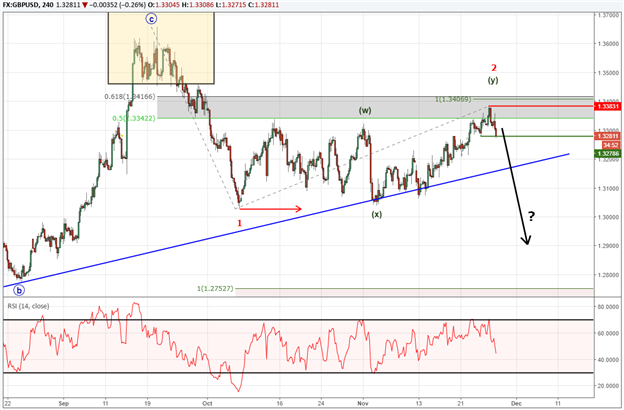Select the '(w)' wave label
The image size is (624, 410).
click(x=365, y=110)
